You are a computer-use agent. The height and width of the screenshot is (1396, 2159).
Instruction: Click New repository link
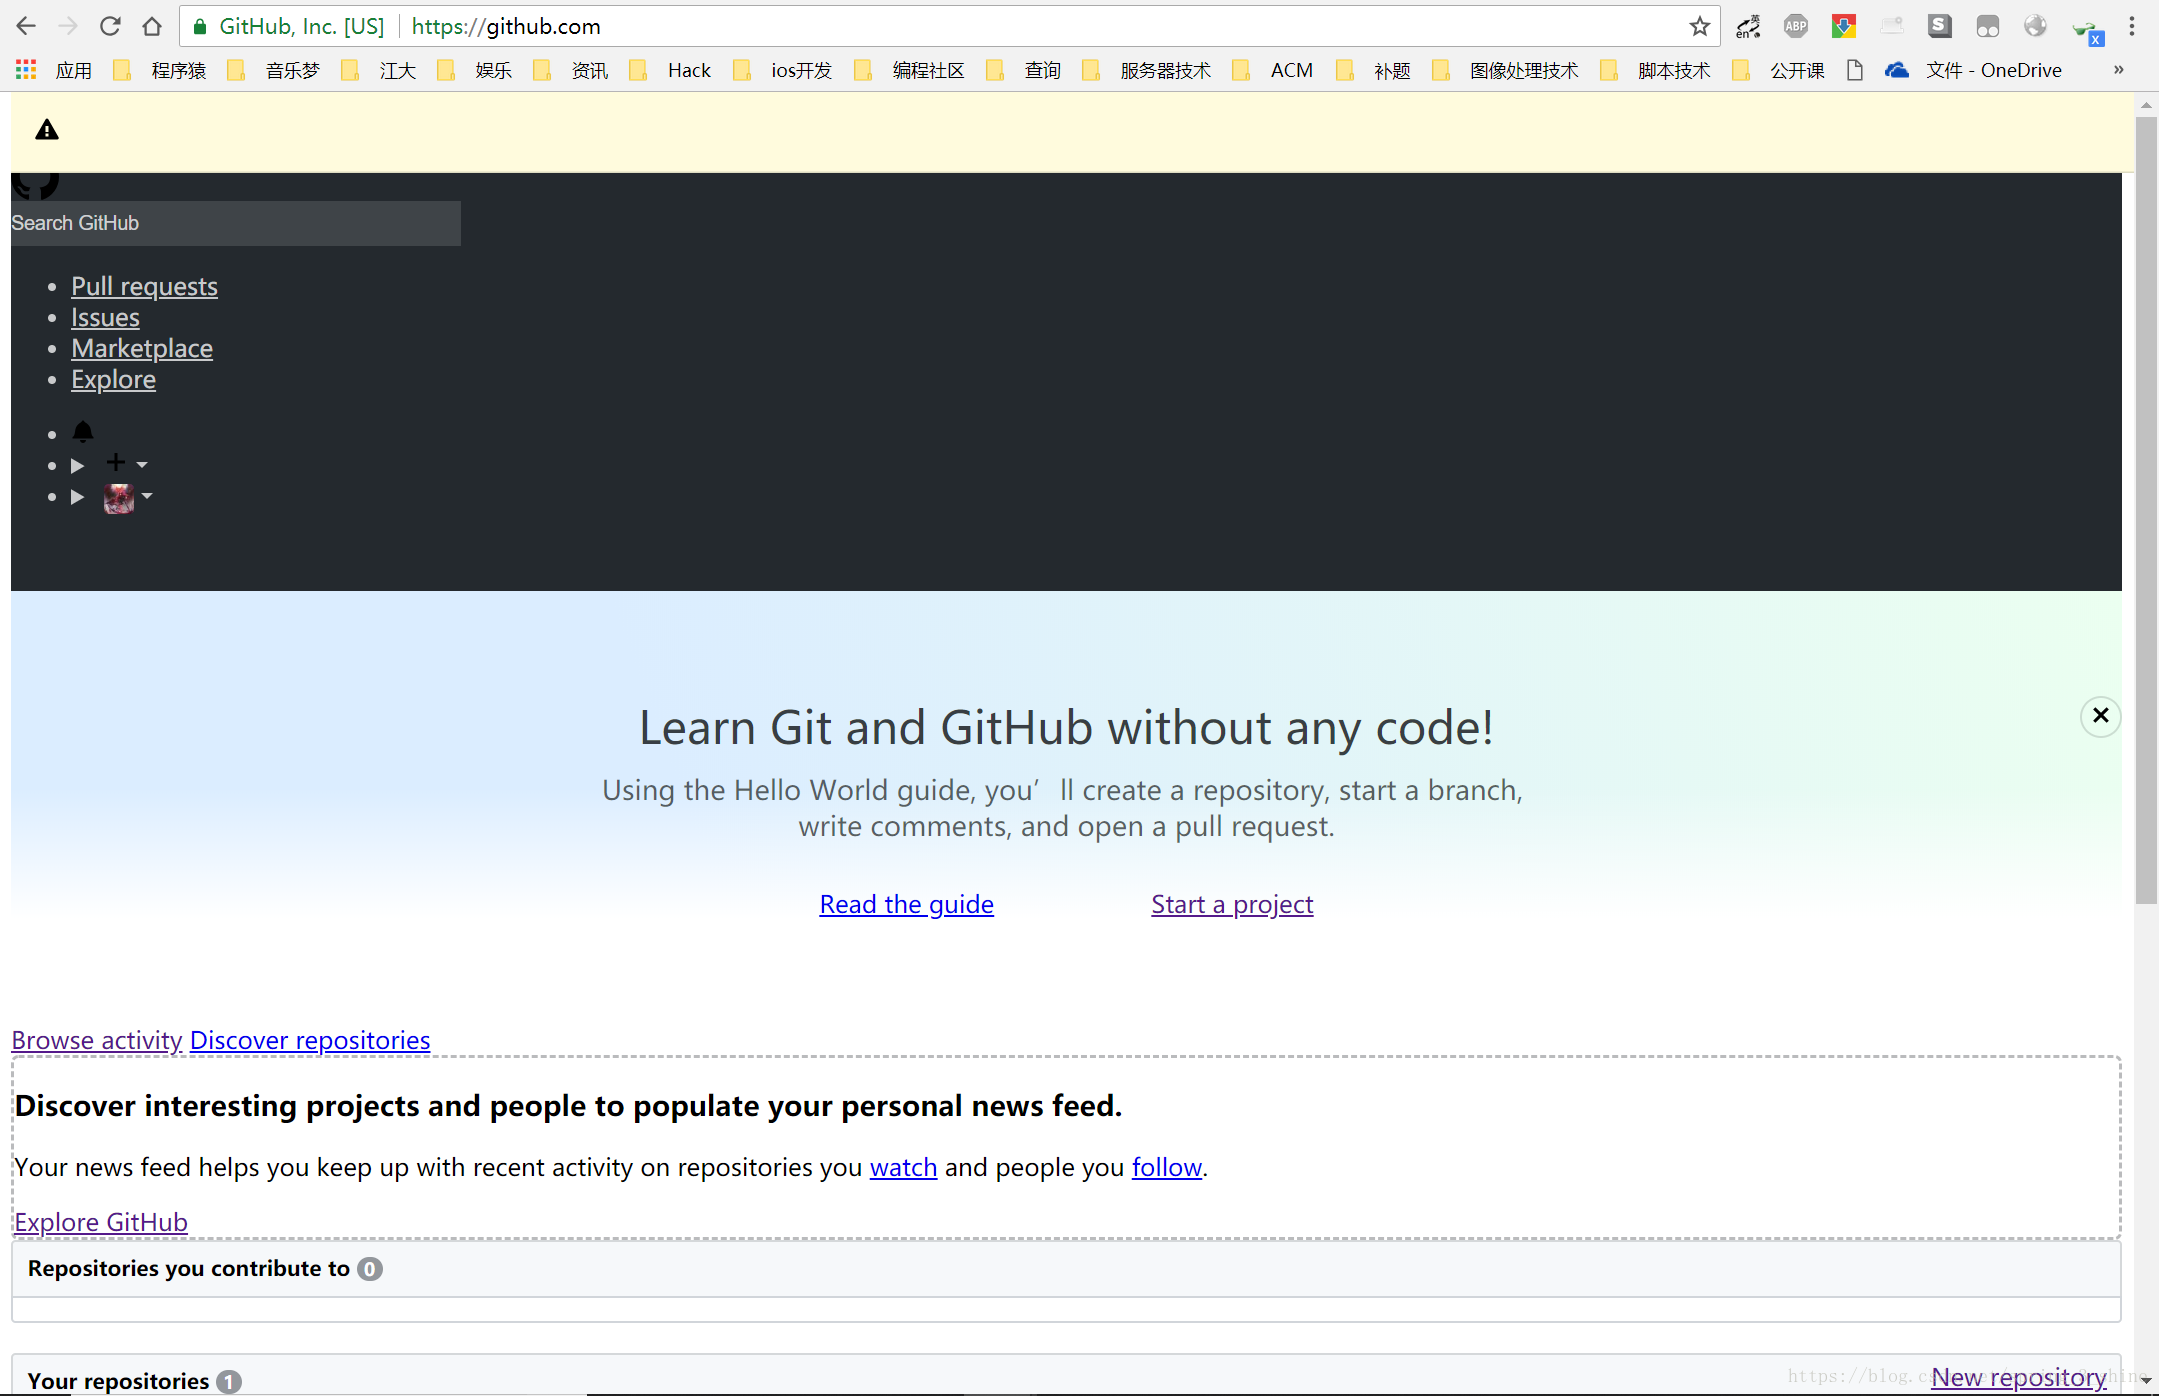coord(2018,1378)
